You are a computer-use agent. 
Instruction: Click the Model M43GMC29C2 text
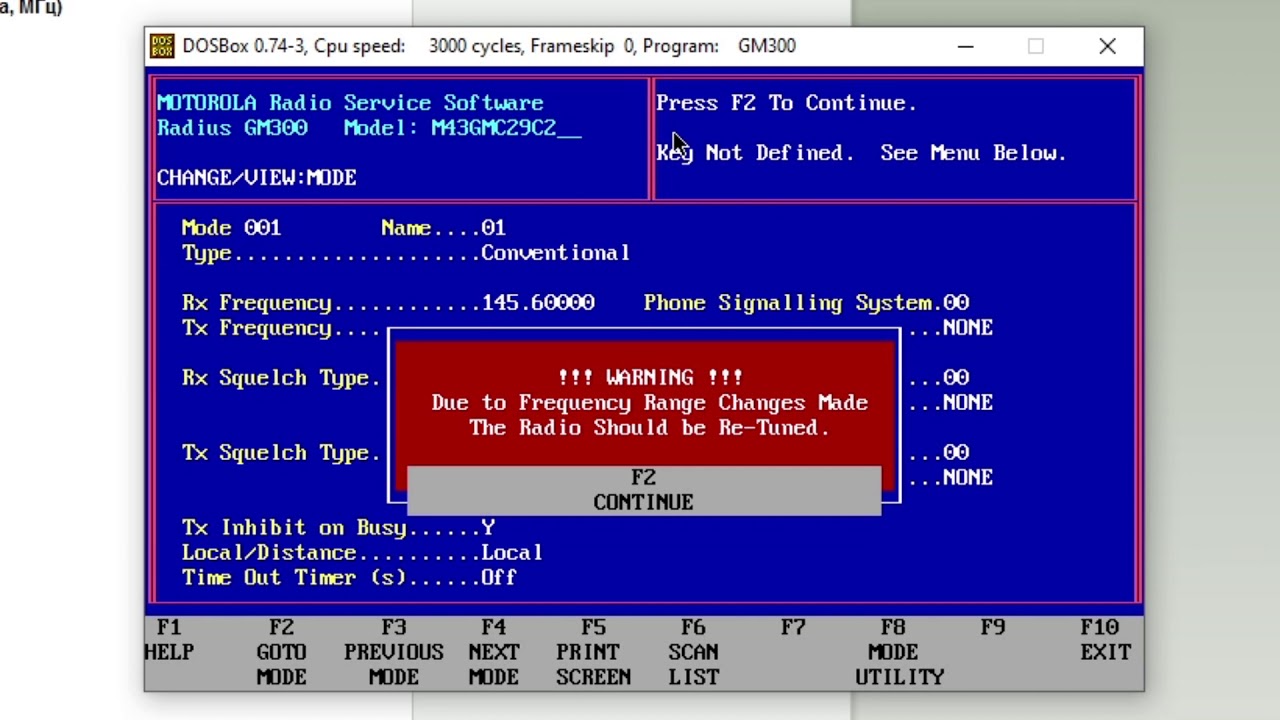(x=462, y=128)
